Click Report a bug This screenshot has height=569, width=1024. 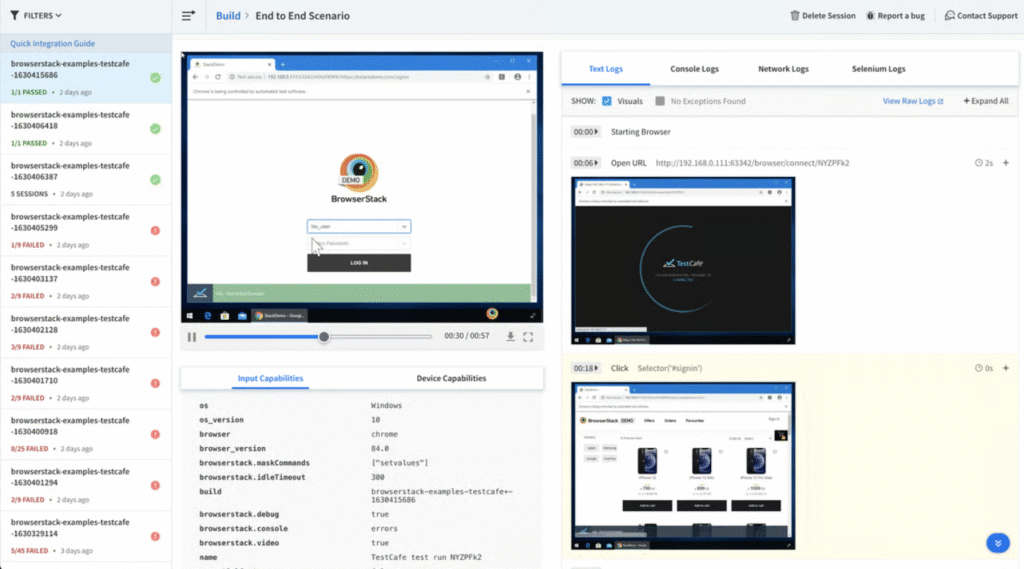(895, 16)
